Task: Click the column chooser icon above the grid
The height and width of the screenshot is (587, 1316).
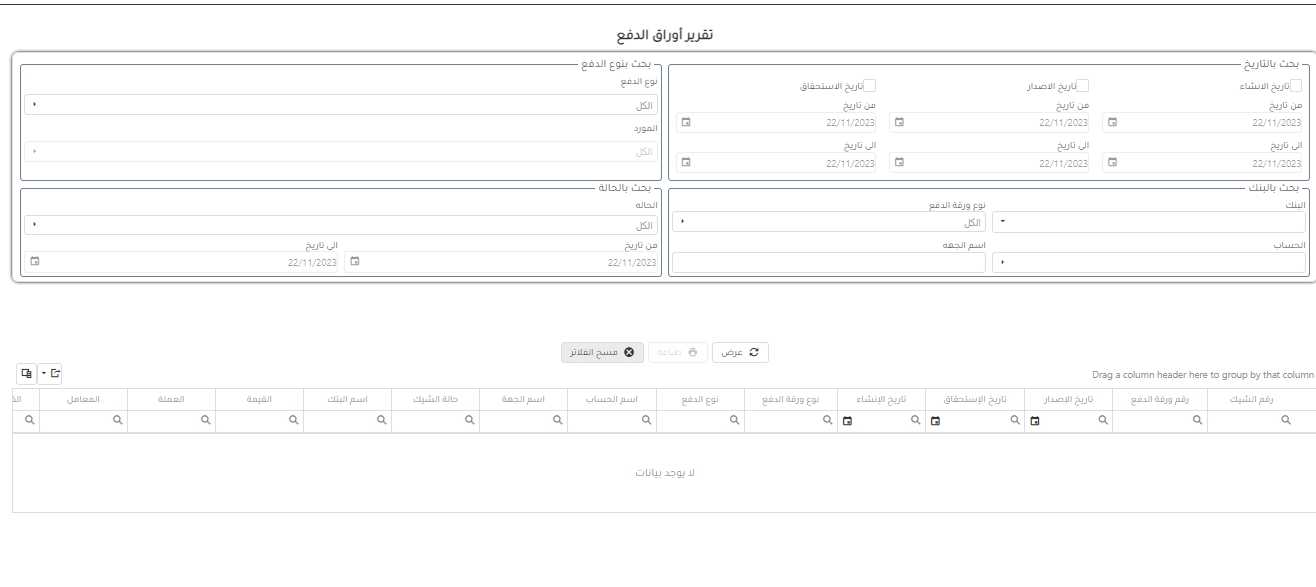Action: coord(27,373)
